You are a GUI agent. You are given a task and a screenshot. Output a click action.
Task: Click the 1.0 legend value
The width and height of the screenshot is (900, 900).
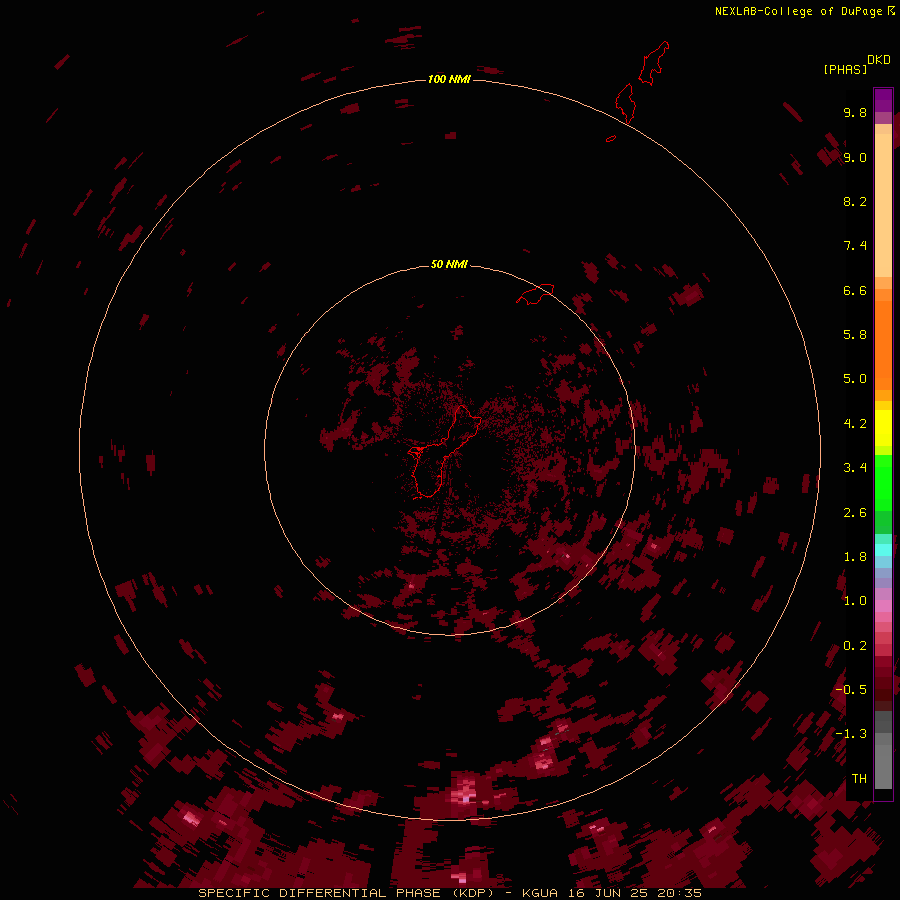pyautogui.click(x=855, y=601)
